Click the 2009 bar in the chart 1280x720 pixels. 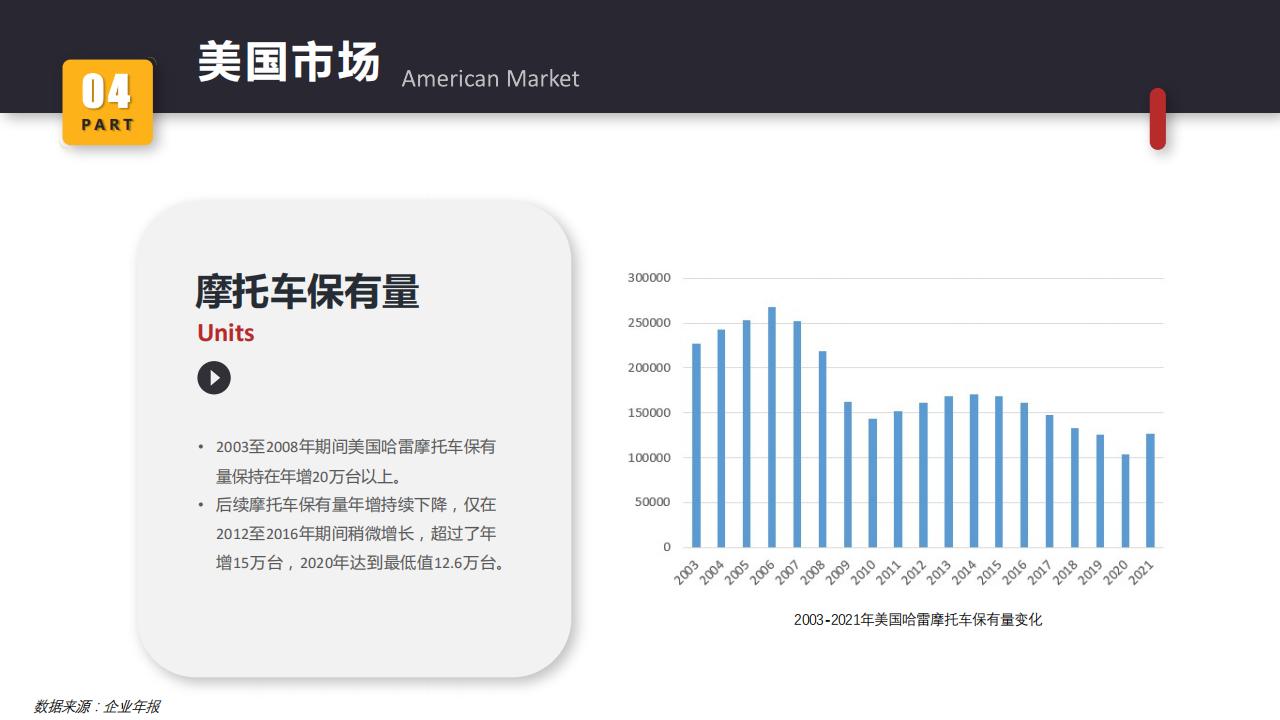[x=848, y=475]
